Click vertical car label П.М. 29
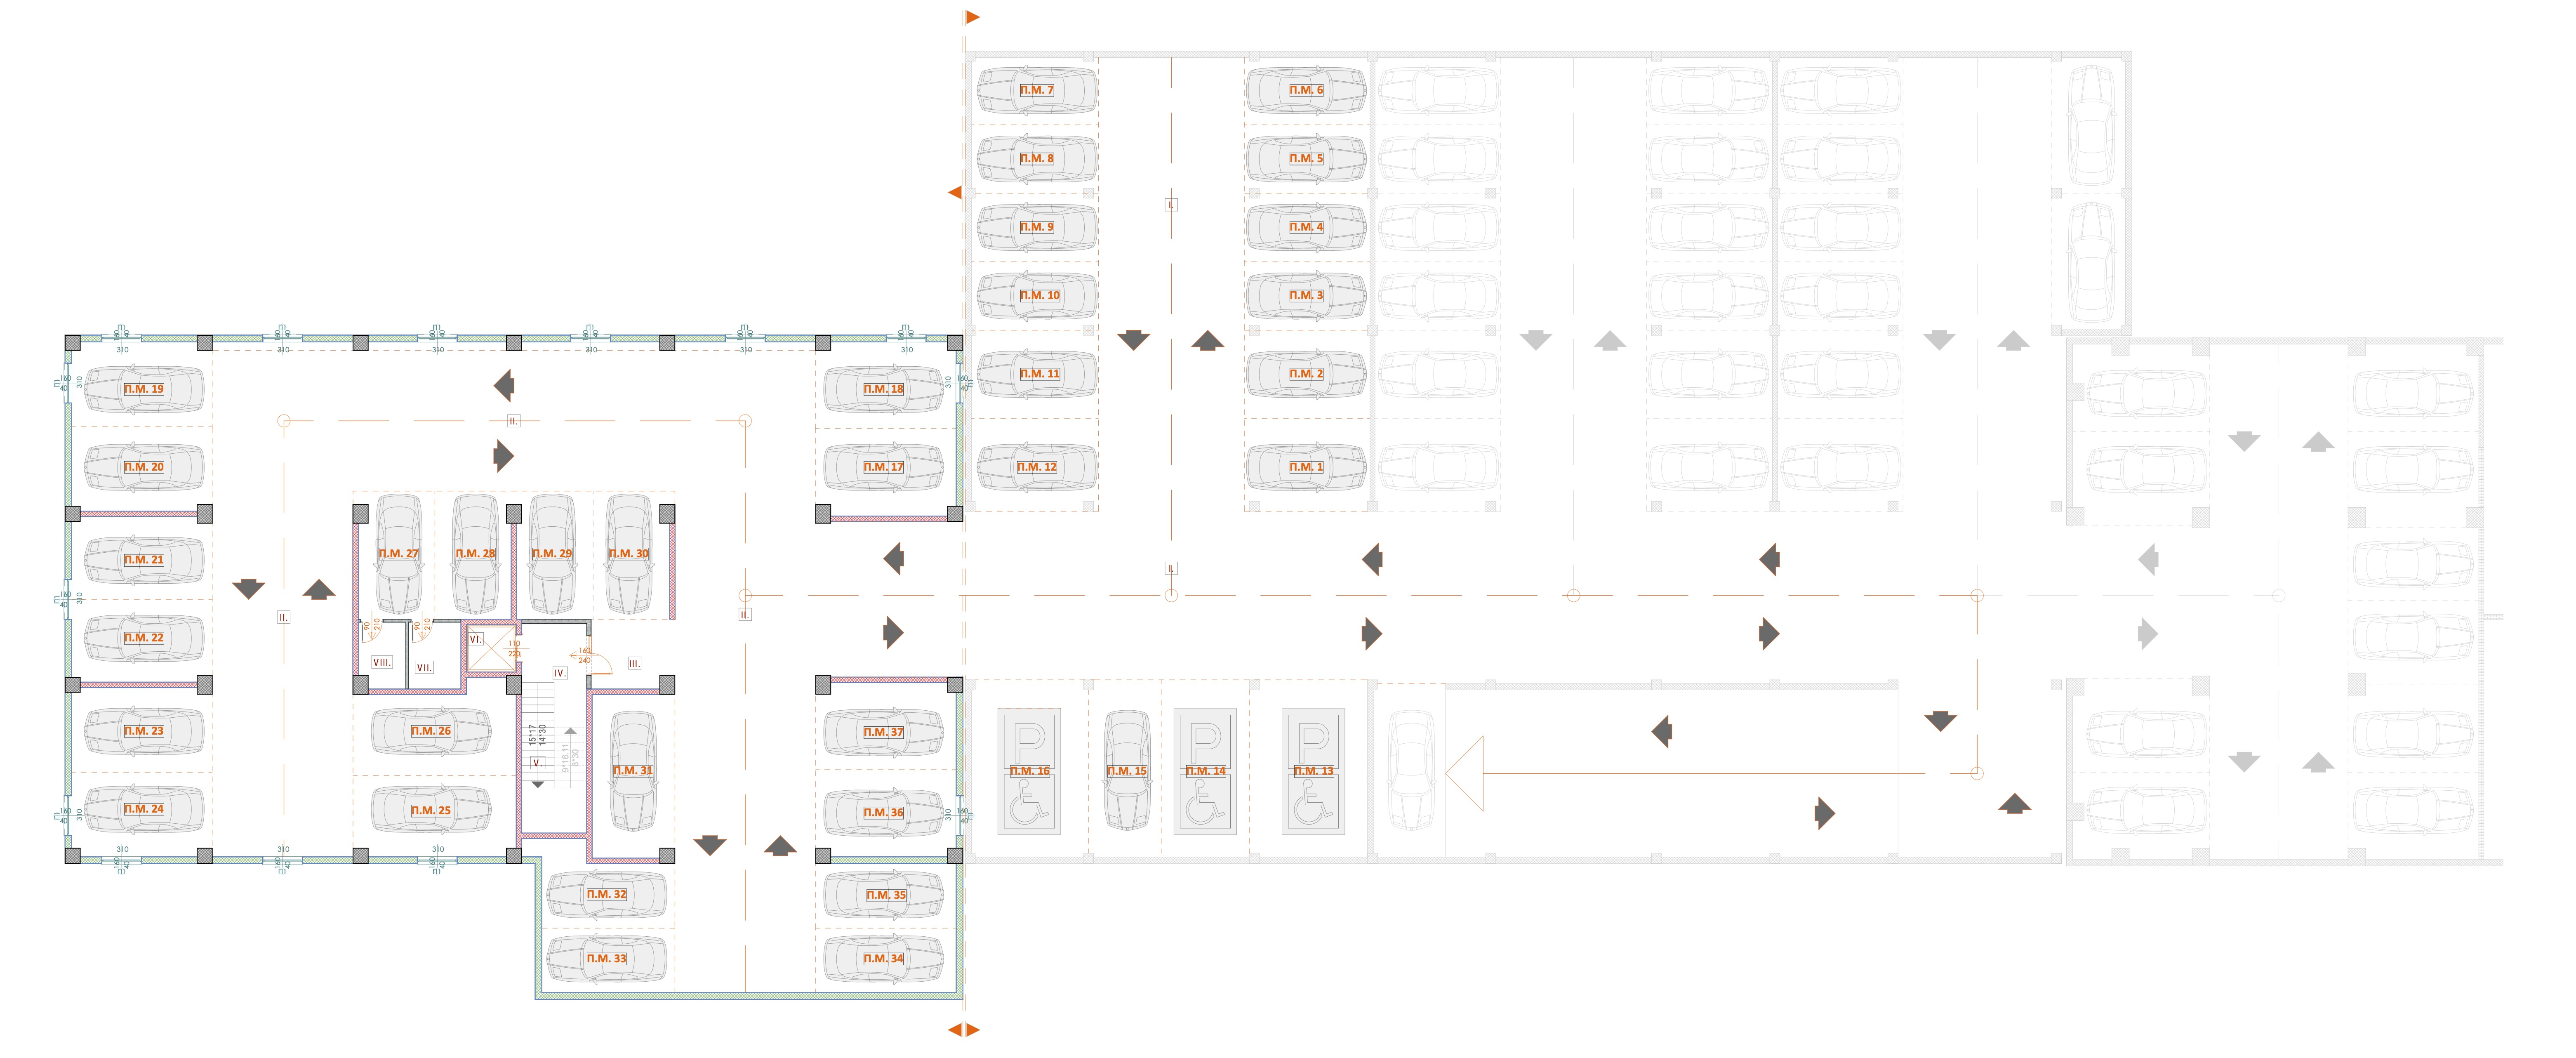 [552, 553]
